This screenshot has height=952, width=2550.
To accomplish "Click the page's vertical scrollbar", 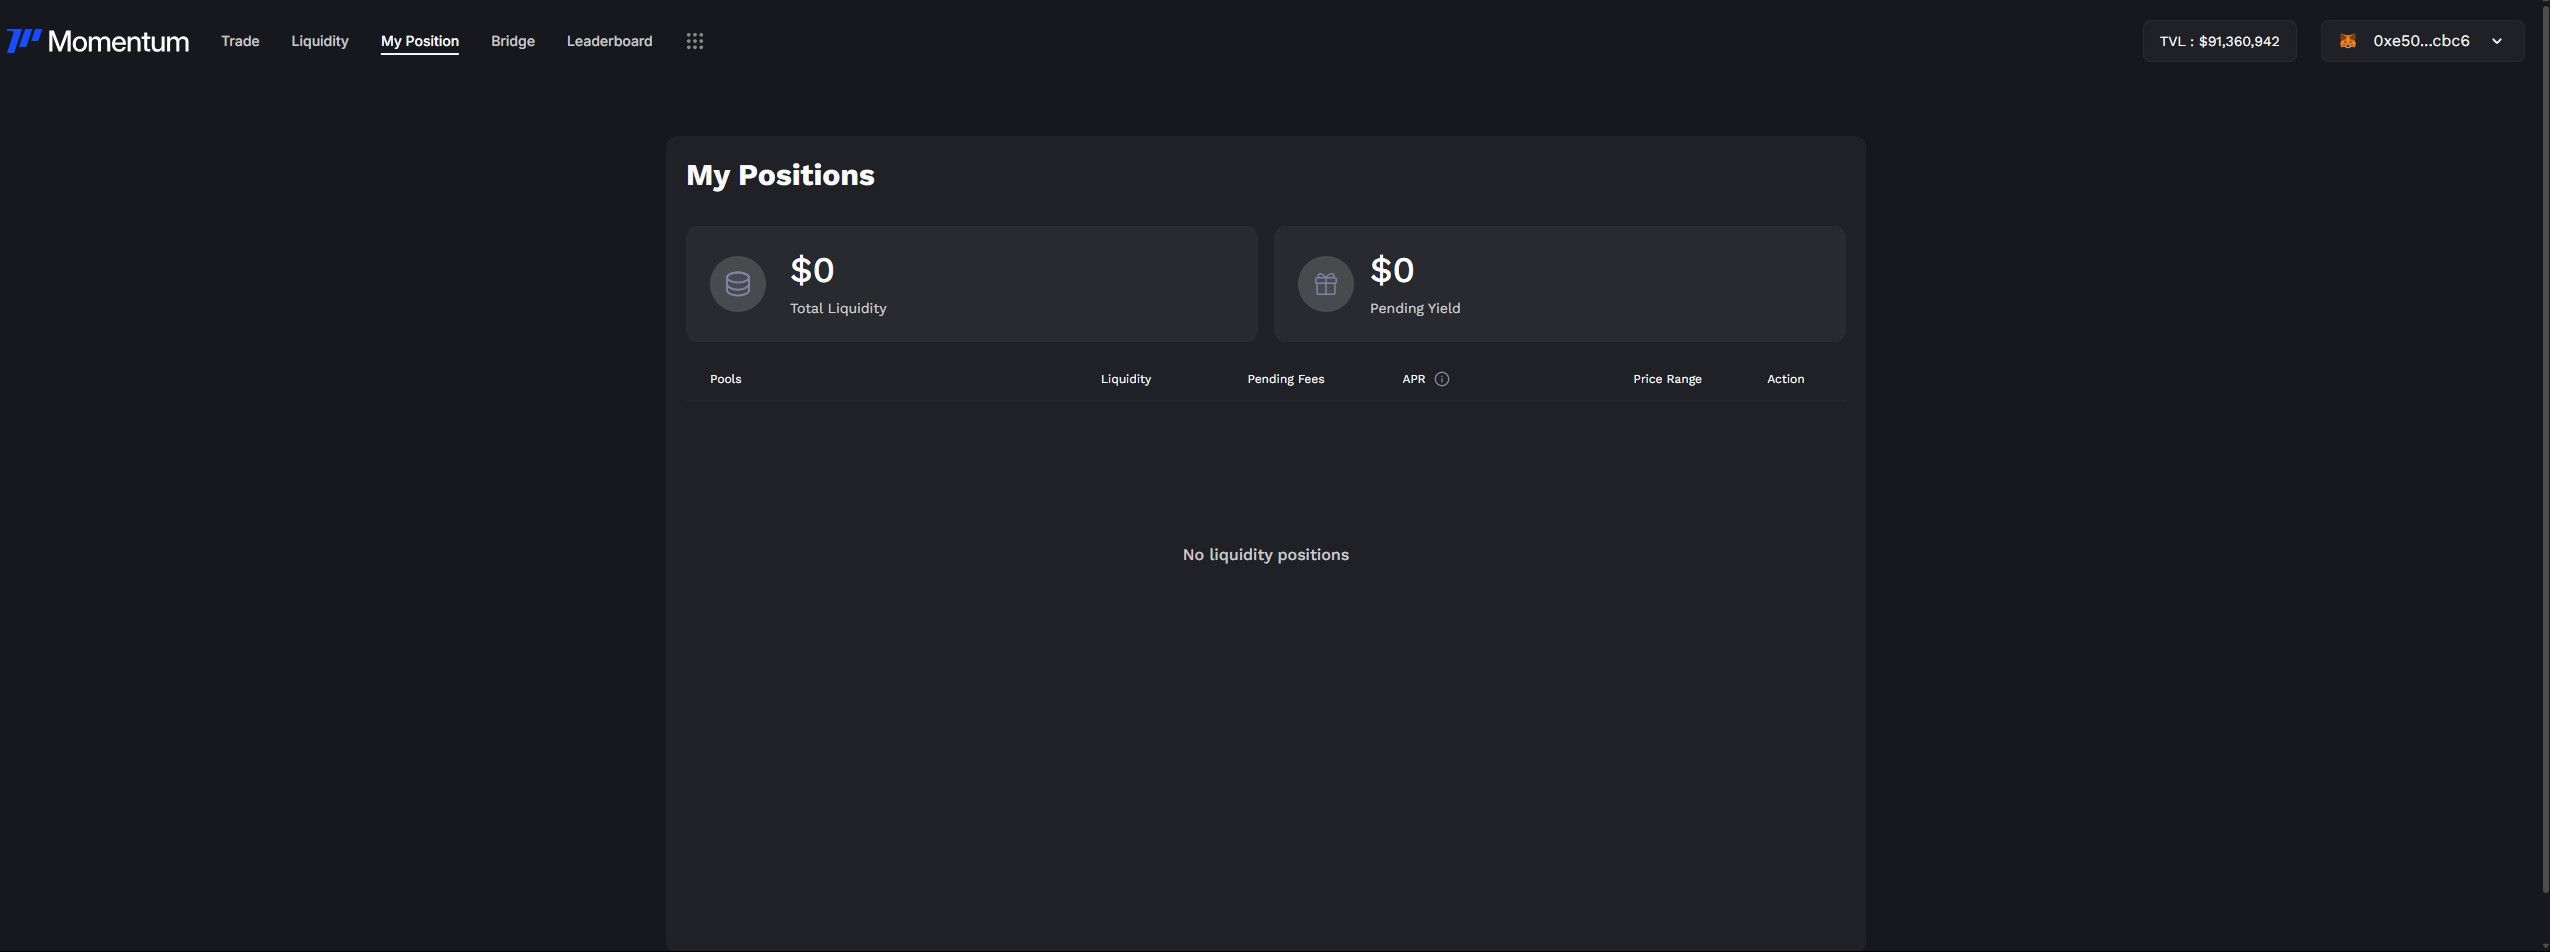I will point(2544,450).
